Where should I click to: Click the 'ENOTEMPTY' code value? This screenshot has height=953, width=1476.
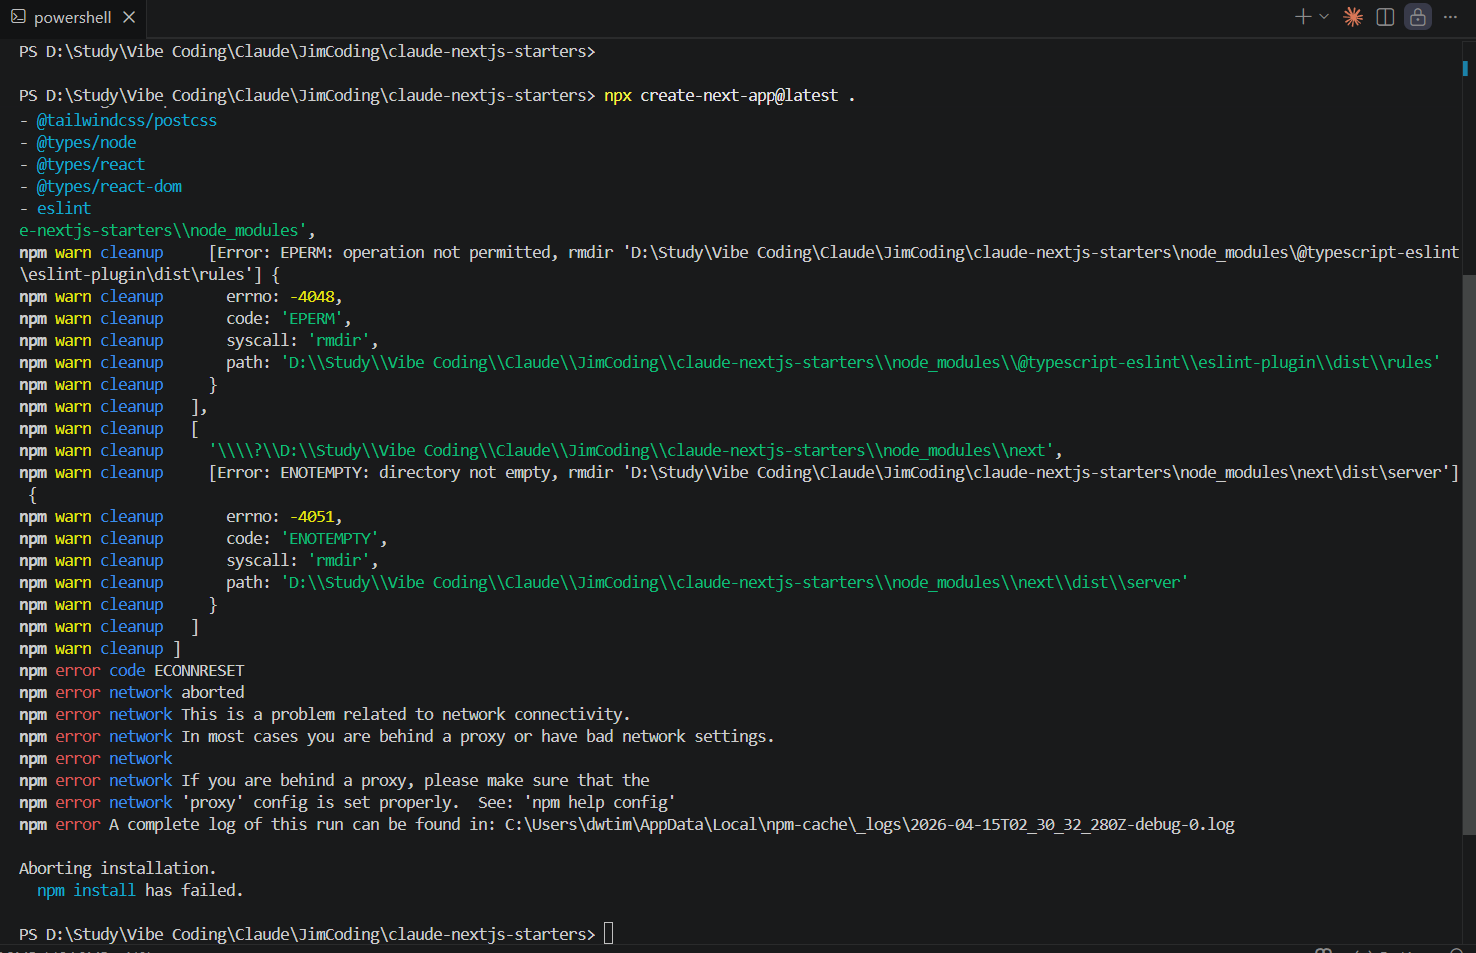click(x=330, y=539)
